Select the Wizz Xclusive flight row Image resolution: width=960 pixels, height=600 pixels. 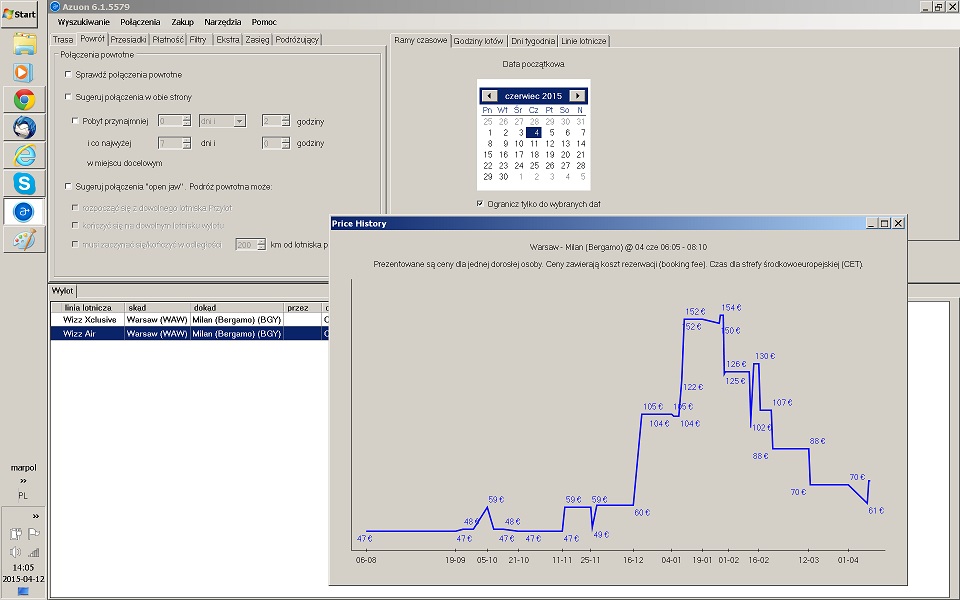(x=190, y=320)
